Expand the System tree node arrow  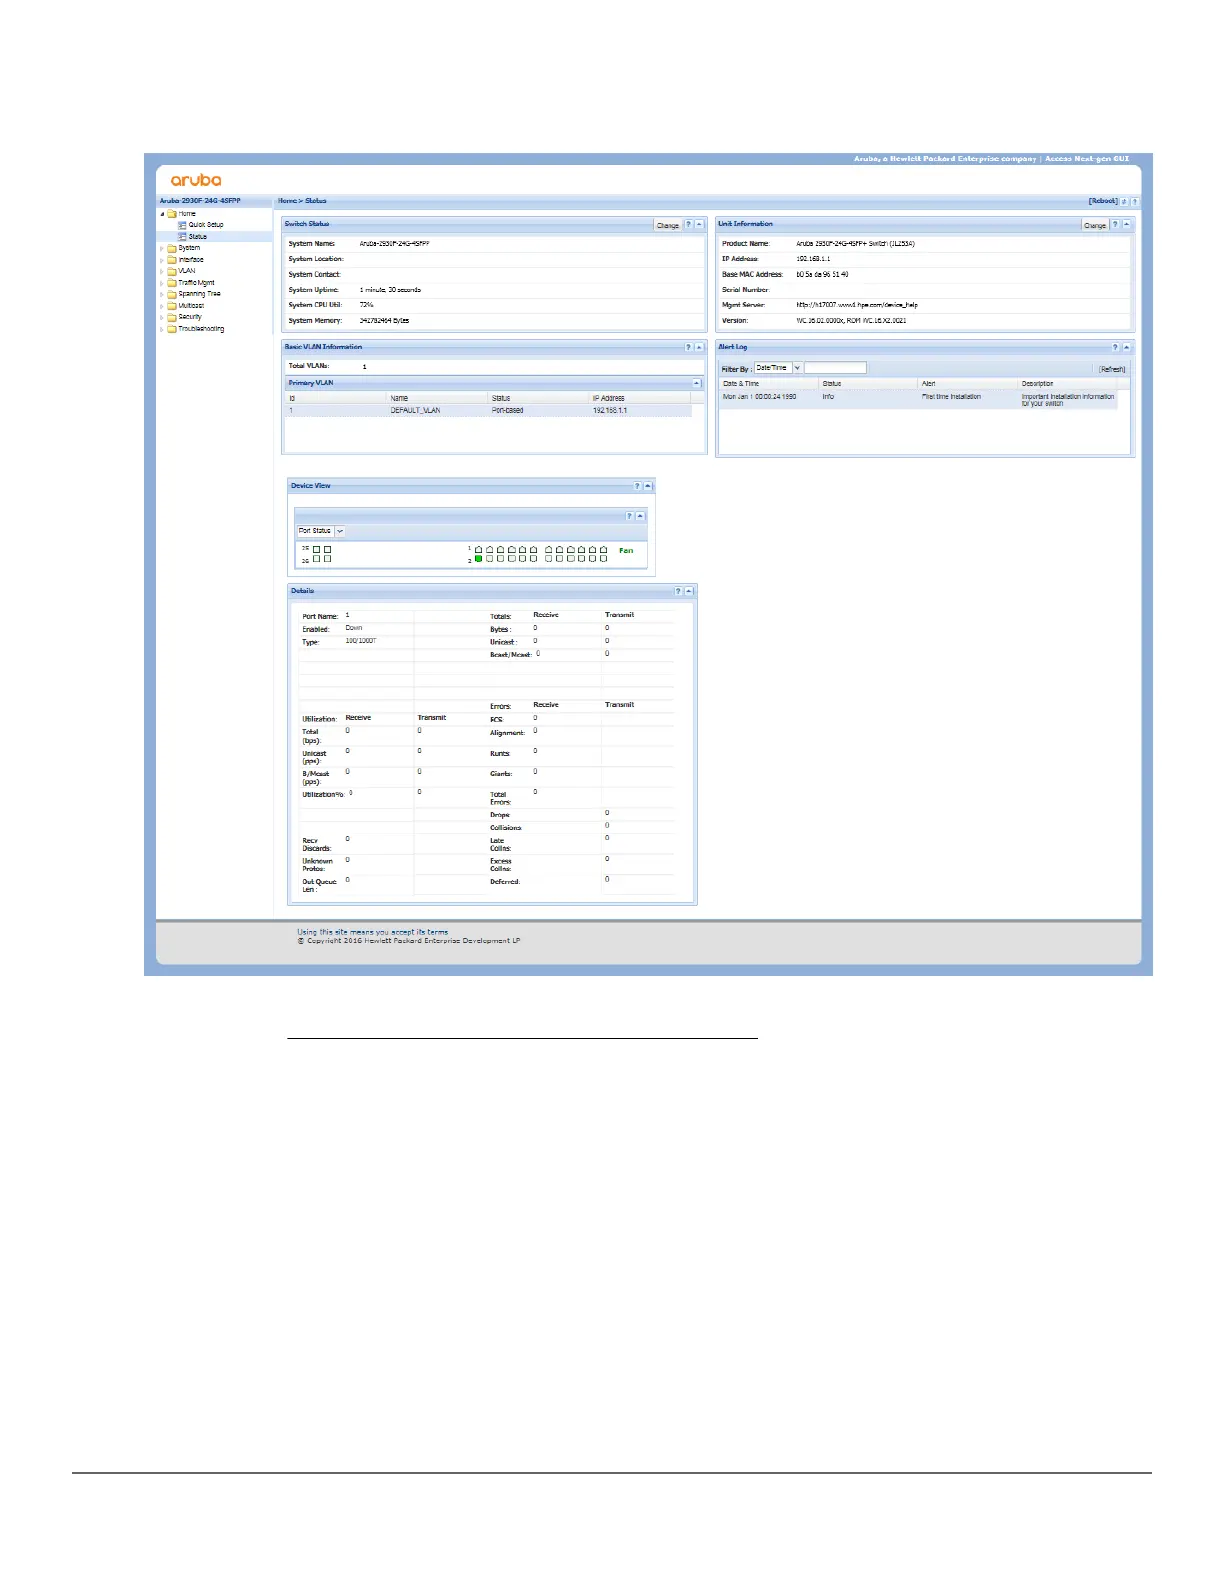click(x=162, y=248)
